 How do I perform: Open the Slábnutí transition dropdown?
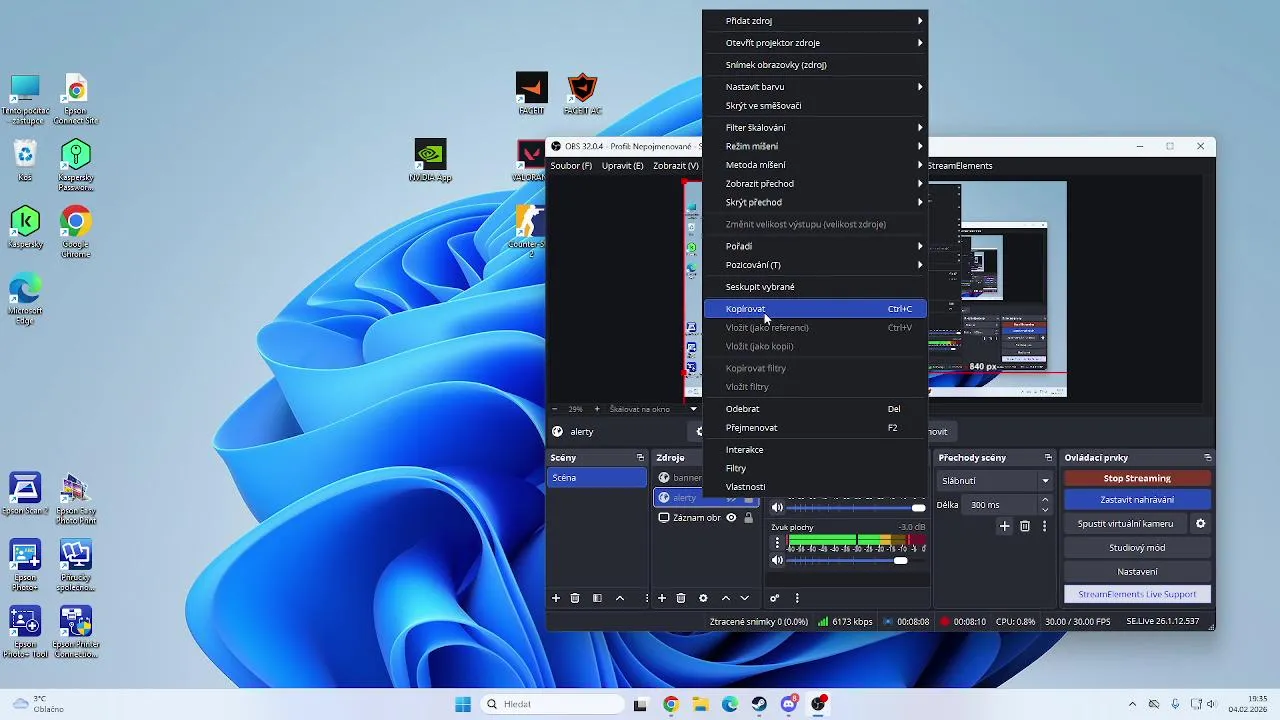pos(995,481)
